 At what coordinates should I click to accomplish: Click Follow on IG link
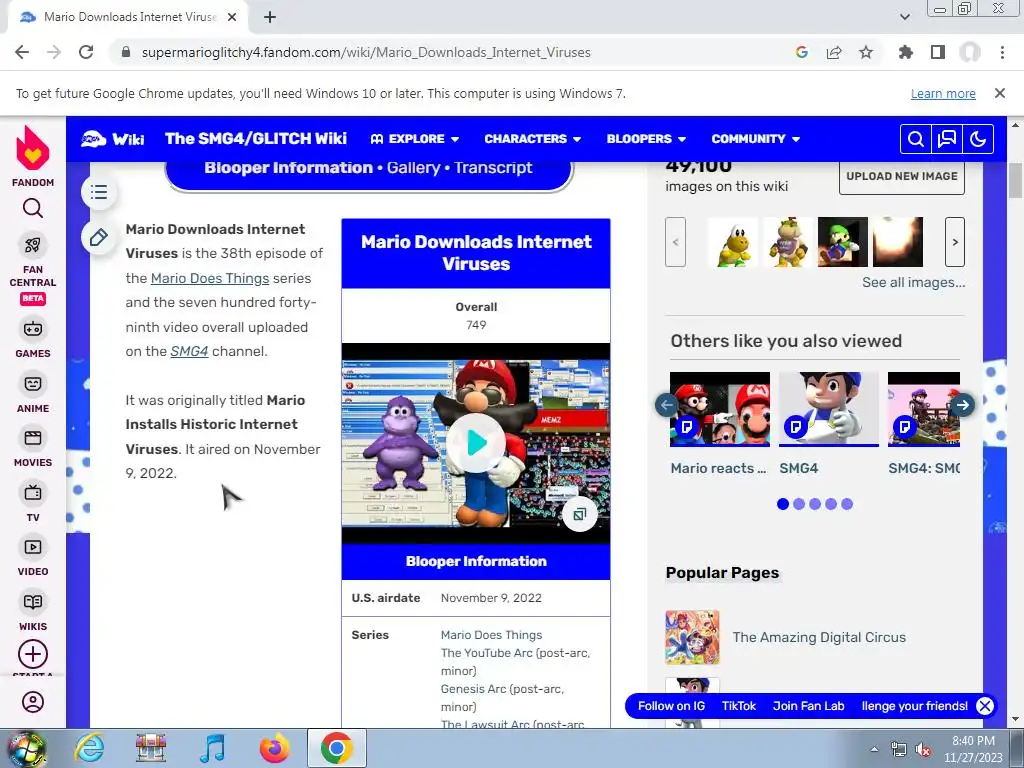pos(671,706)
